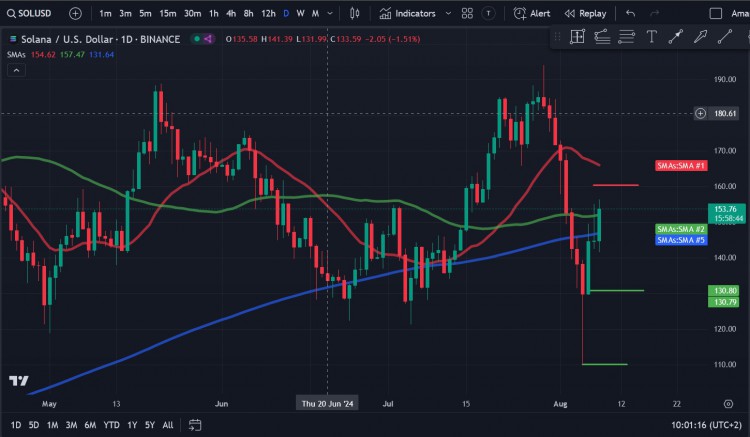Screen dimensions: 750x437
Task: Click the 130.80 green price label
Action: tap(725, 291)
